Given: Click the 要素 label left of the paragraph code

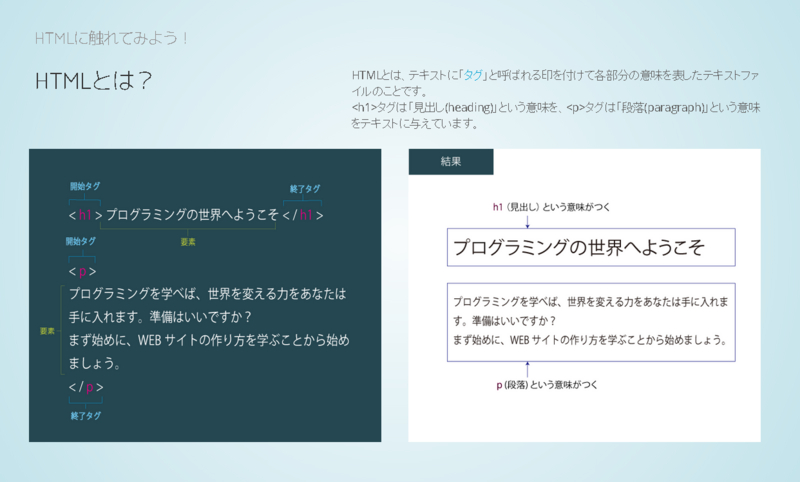Looking at the screenshot, I should (47, 331).
